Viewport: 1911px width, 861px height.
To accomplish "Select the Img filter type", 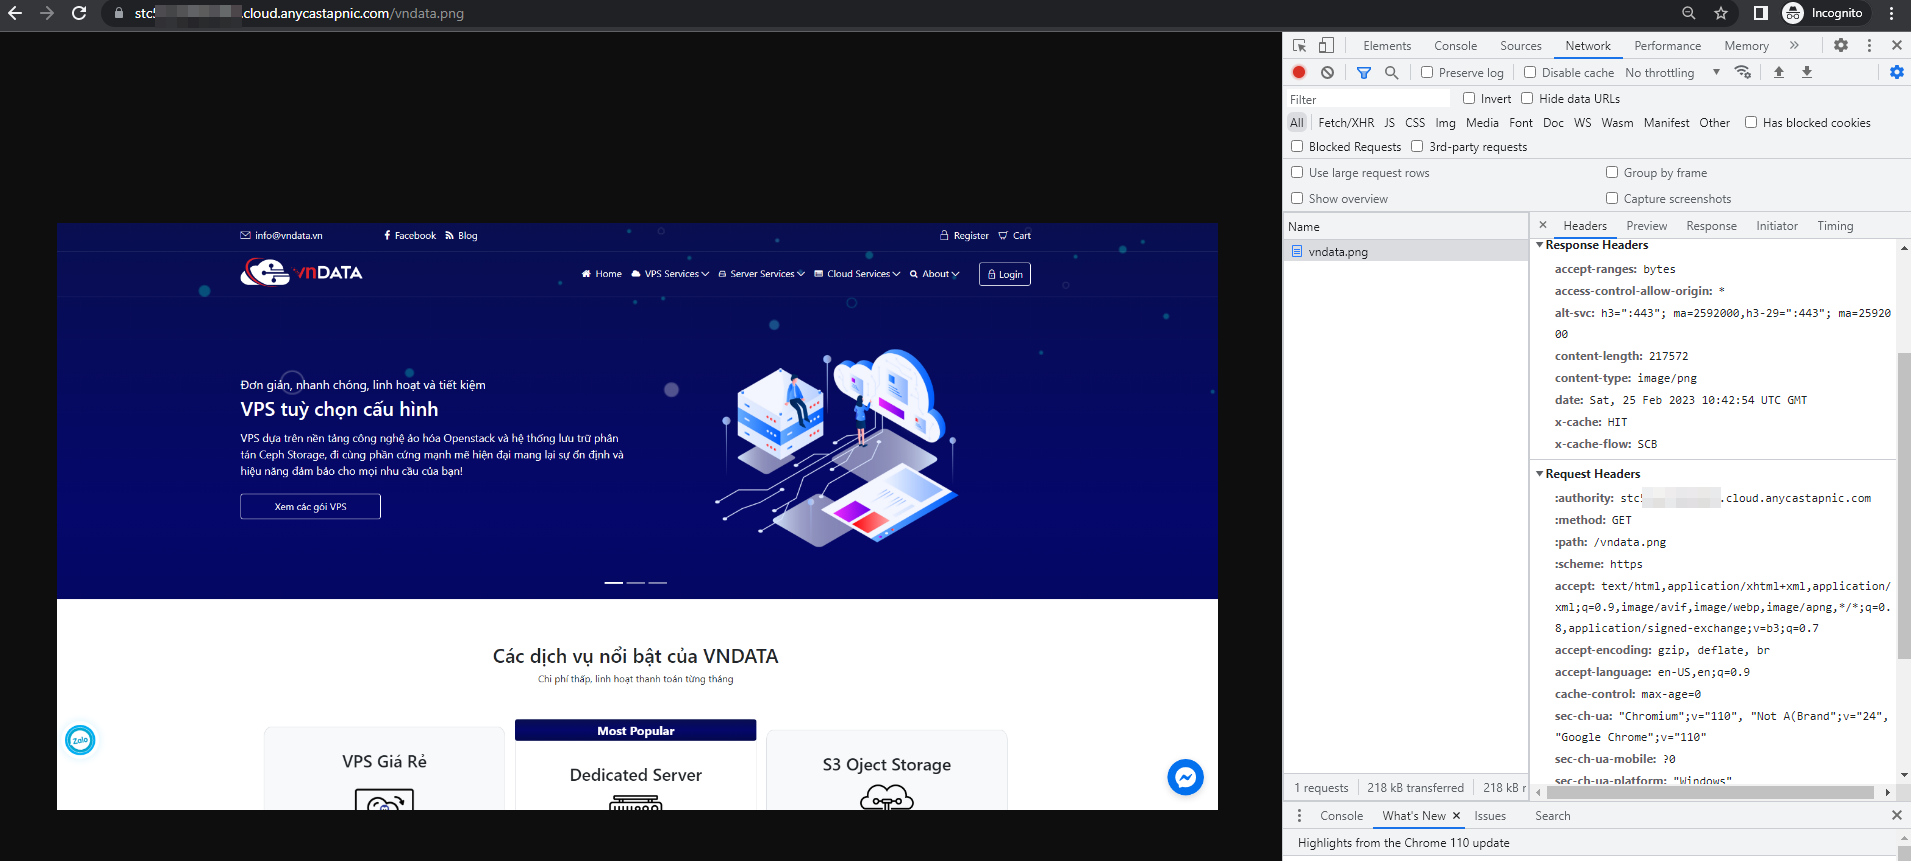I will coord(1445,123).
